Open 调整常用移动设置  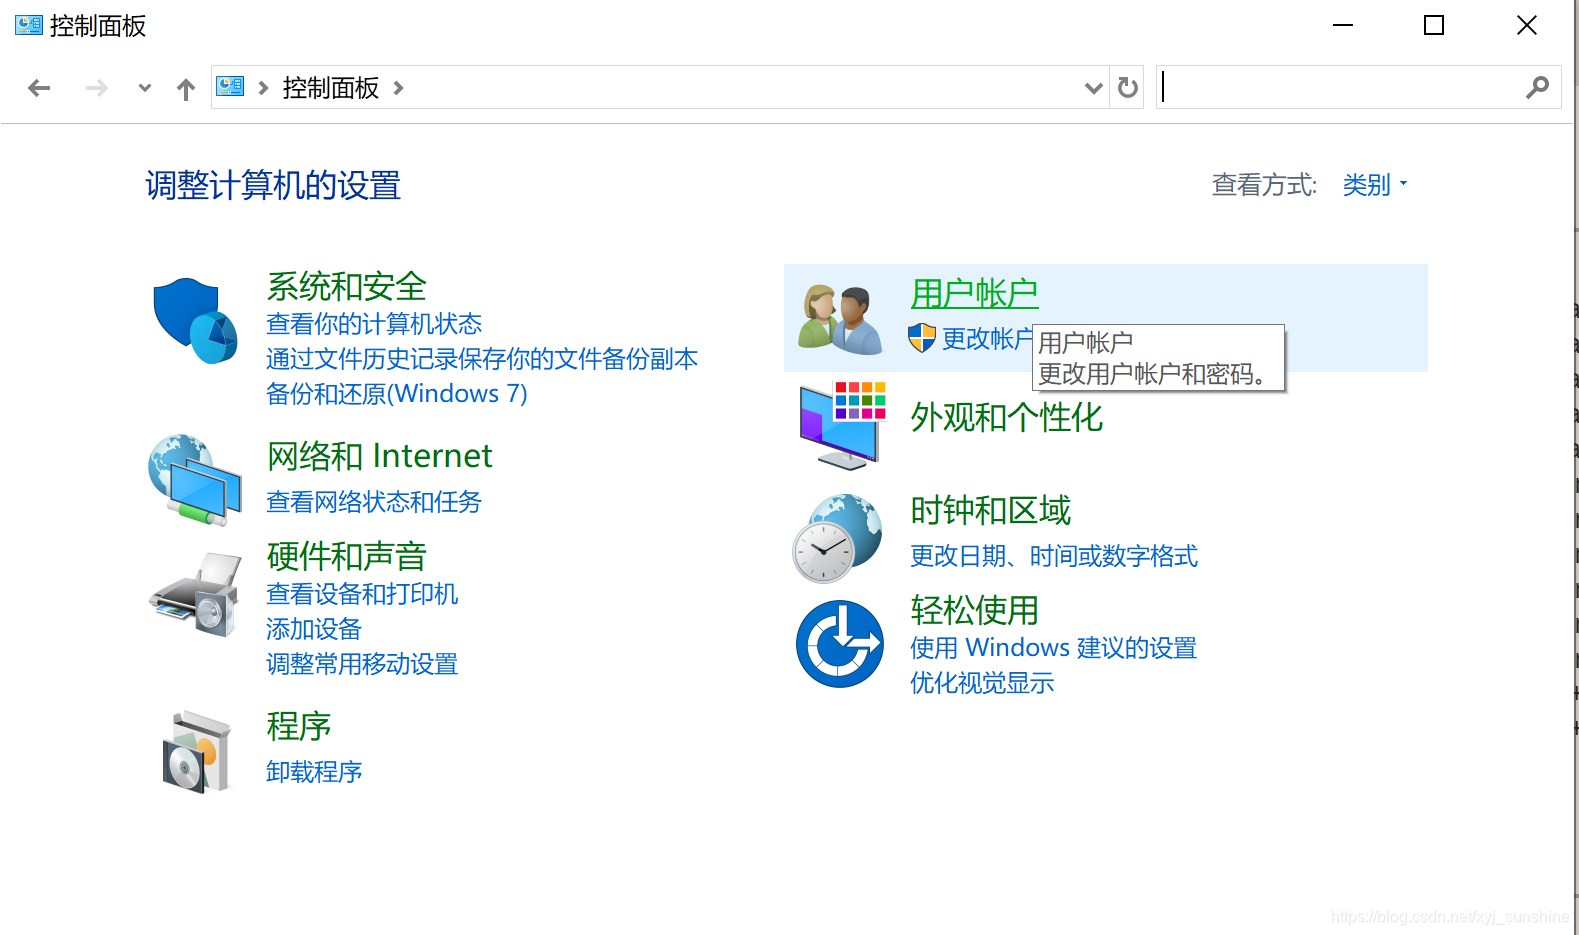pos(362,664)
